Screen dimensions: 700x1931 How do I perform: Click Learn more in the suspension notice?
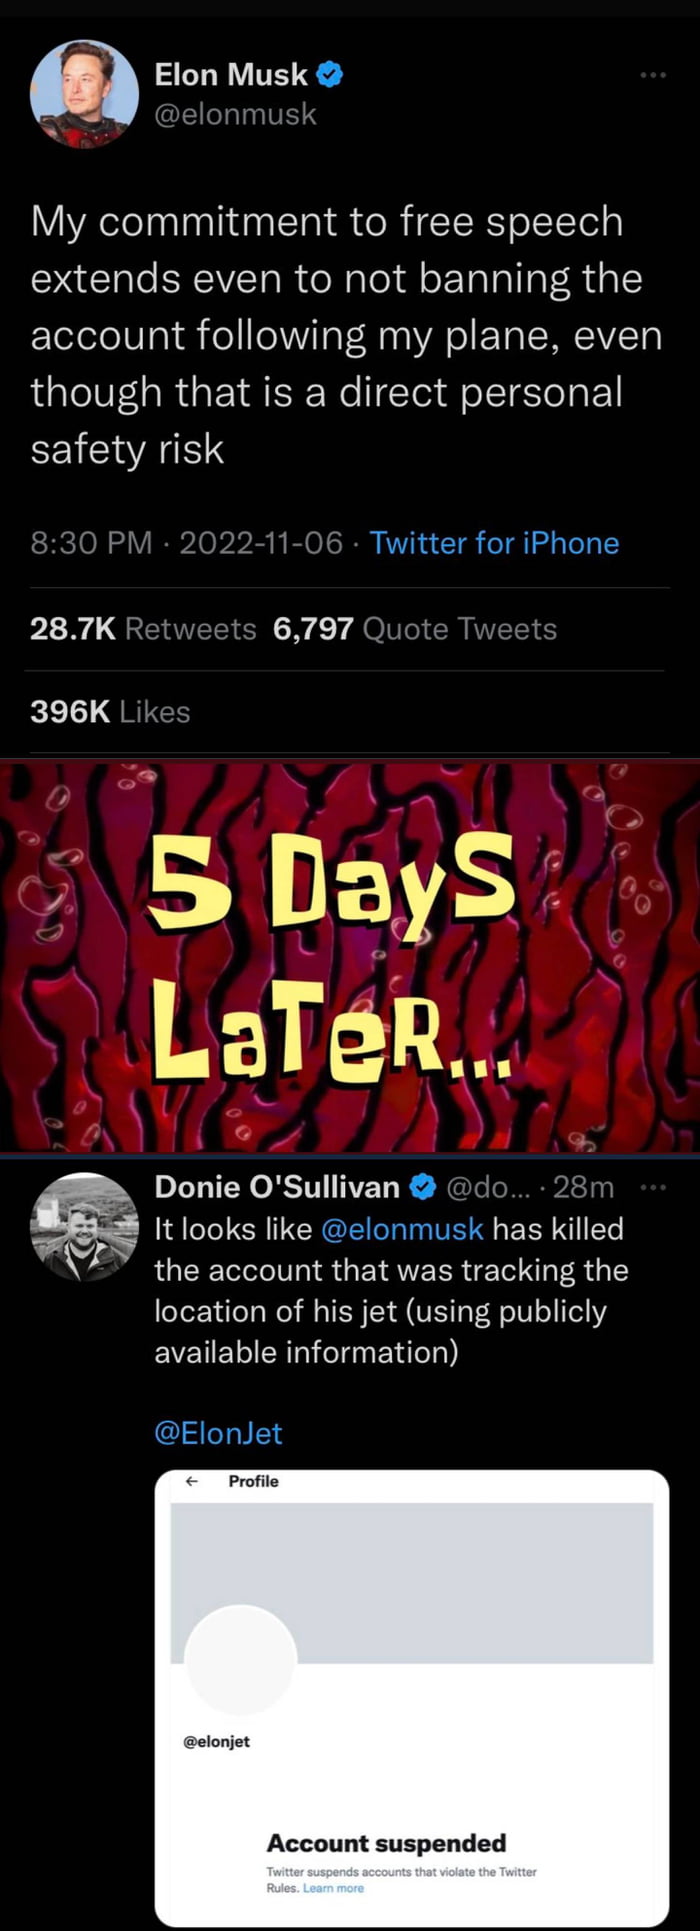click(x=333, y=1888)
